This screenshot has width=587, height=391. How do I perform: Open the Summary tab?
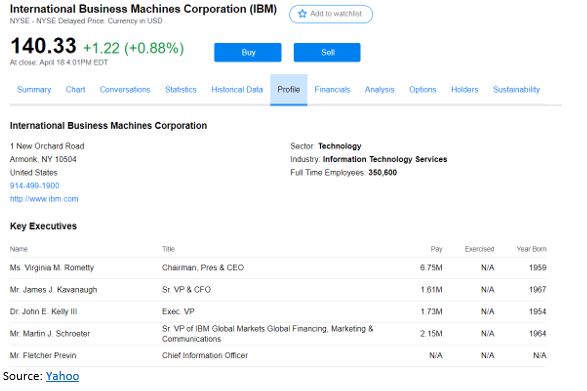[34, 90]
